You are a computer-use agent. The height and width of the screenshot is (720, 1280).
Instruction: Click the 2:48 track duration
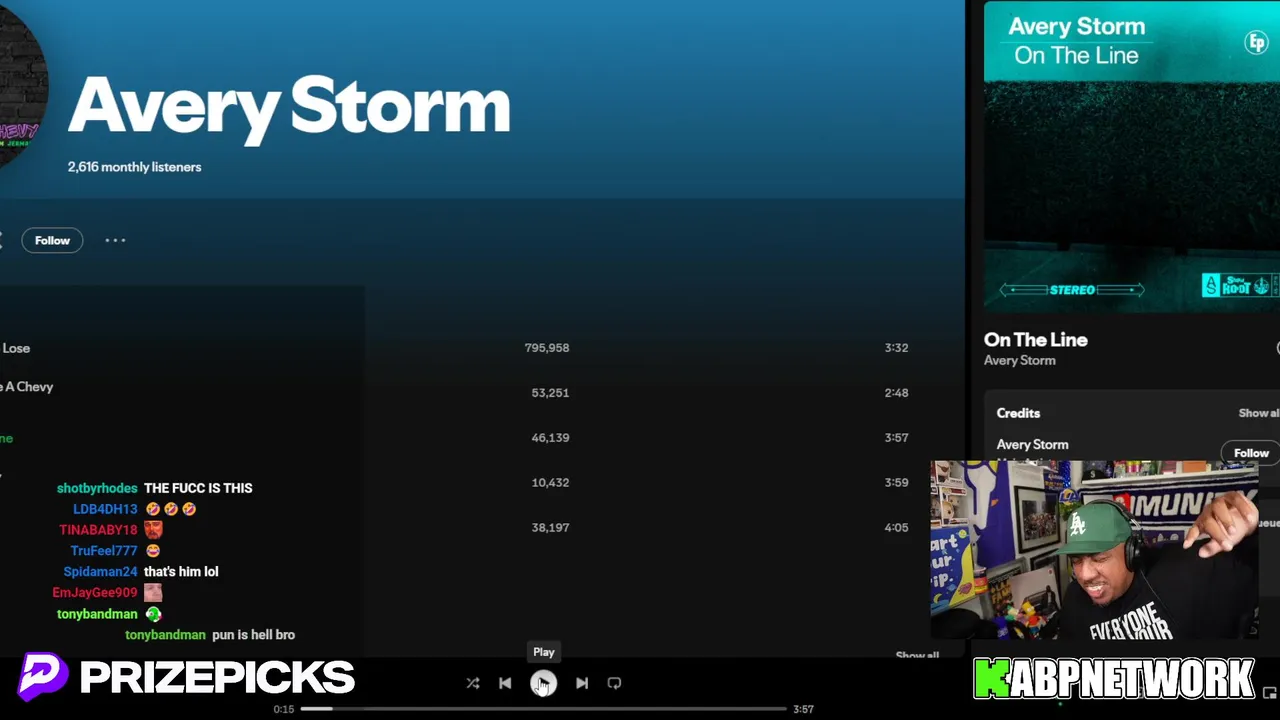click(896, 393)
